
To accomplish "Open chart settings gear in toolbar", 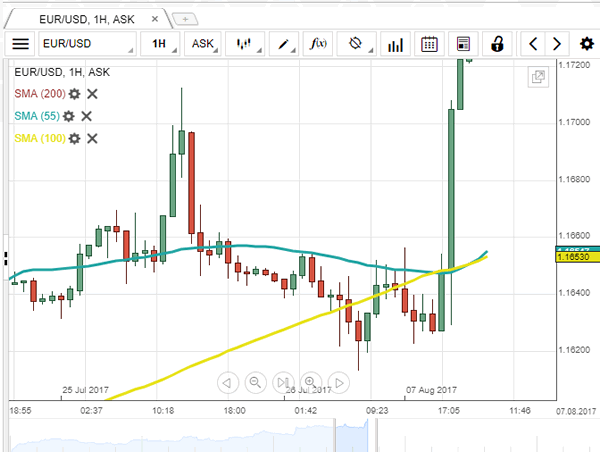I will pyautogui.click(x=587, y=44).
